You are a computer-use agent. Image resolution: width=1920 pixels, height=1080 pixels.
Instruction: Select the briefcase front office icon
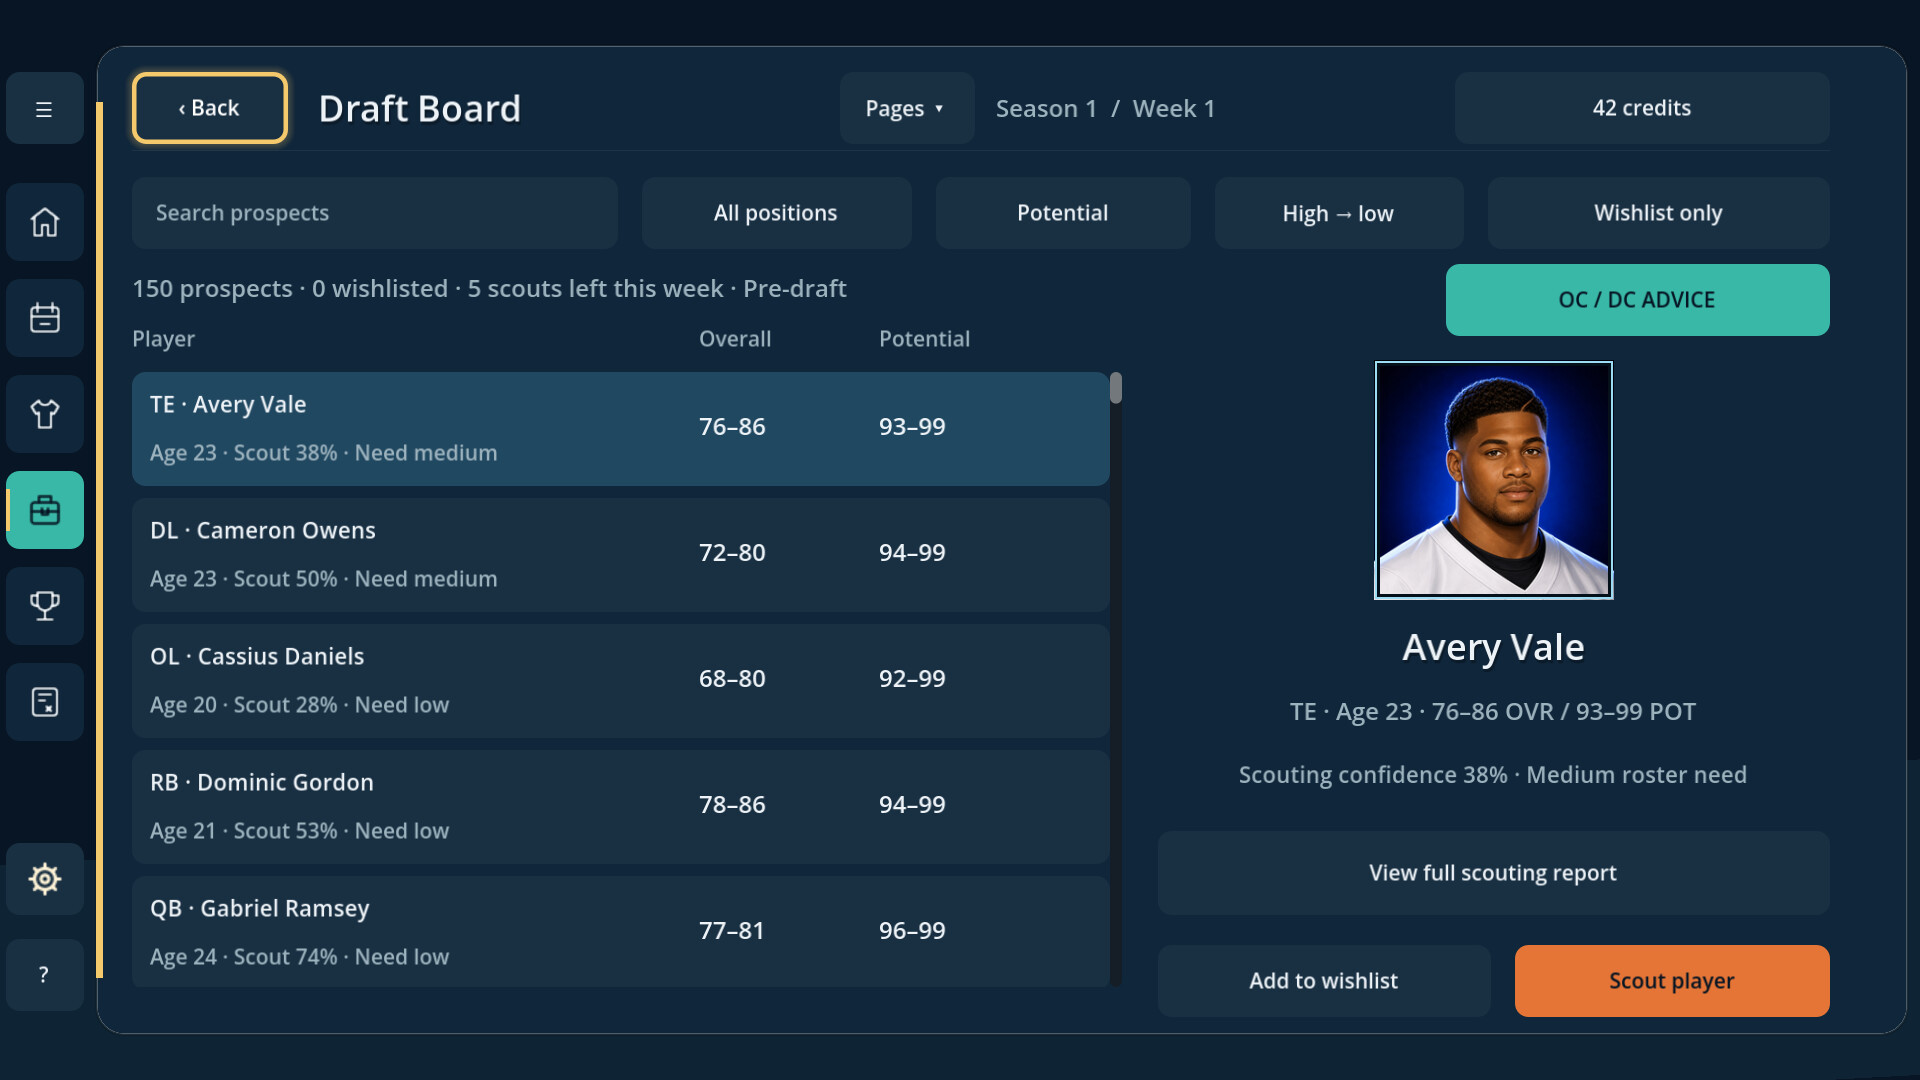44,510
